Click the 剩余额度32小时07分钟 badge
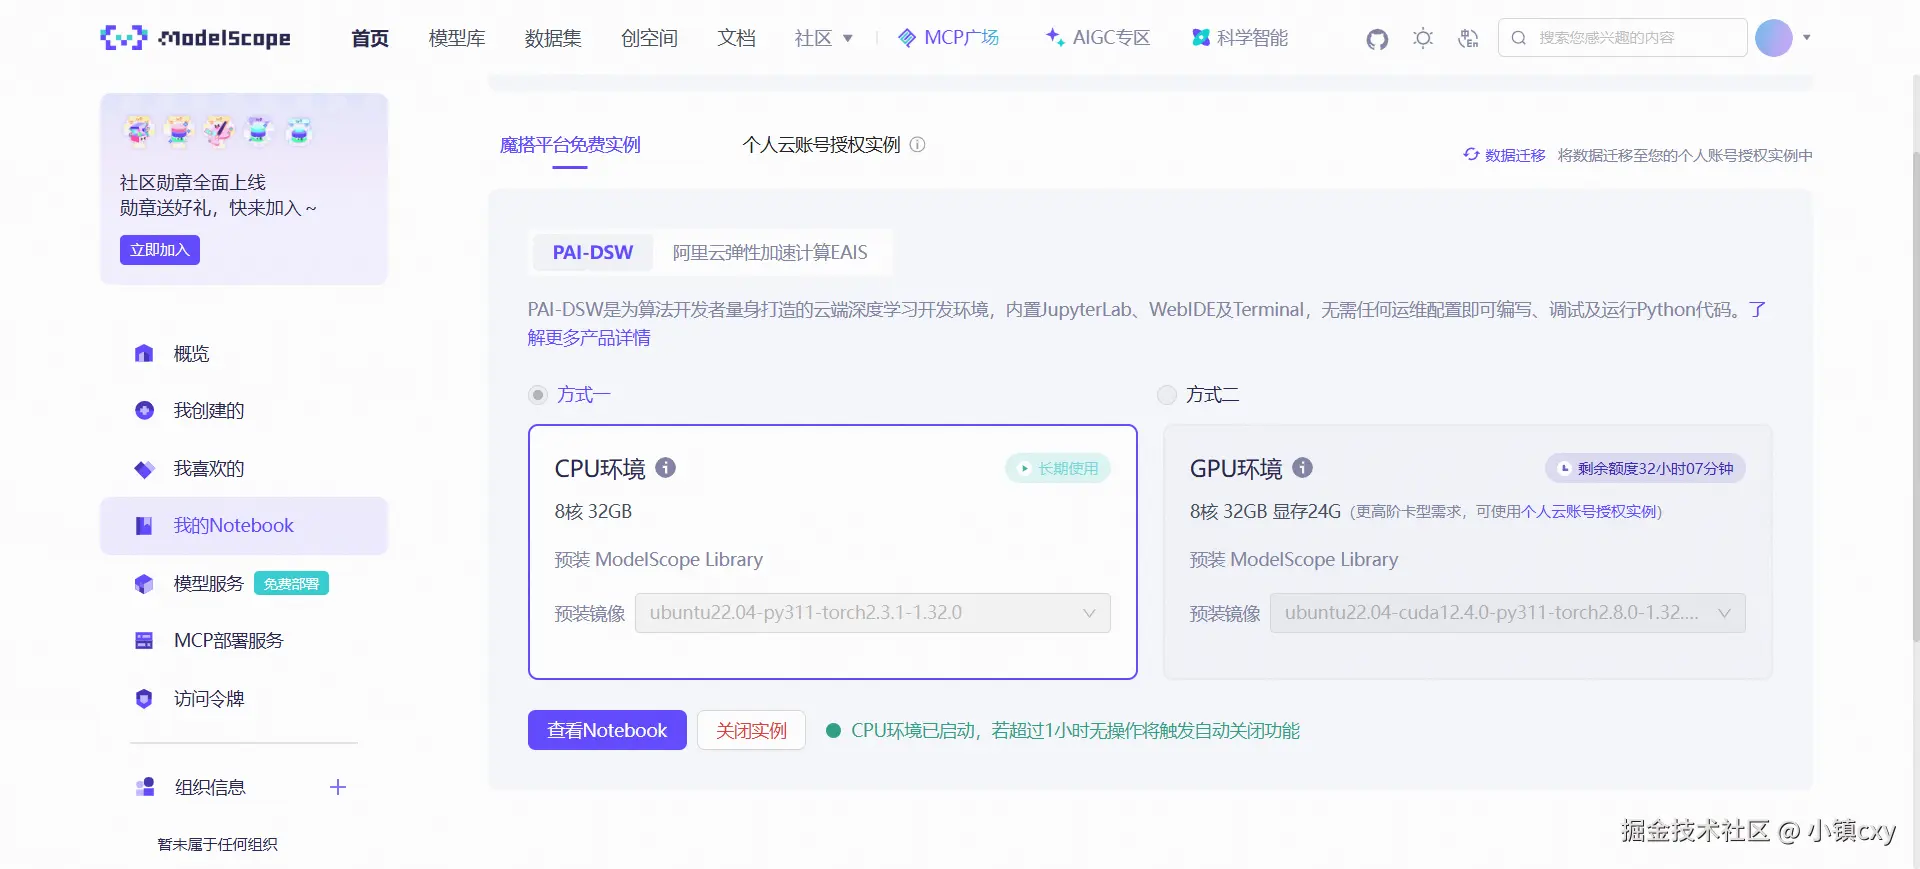Screen dimensions: 1920x869 pos(1646,468)
